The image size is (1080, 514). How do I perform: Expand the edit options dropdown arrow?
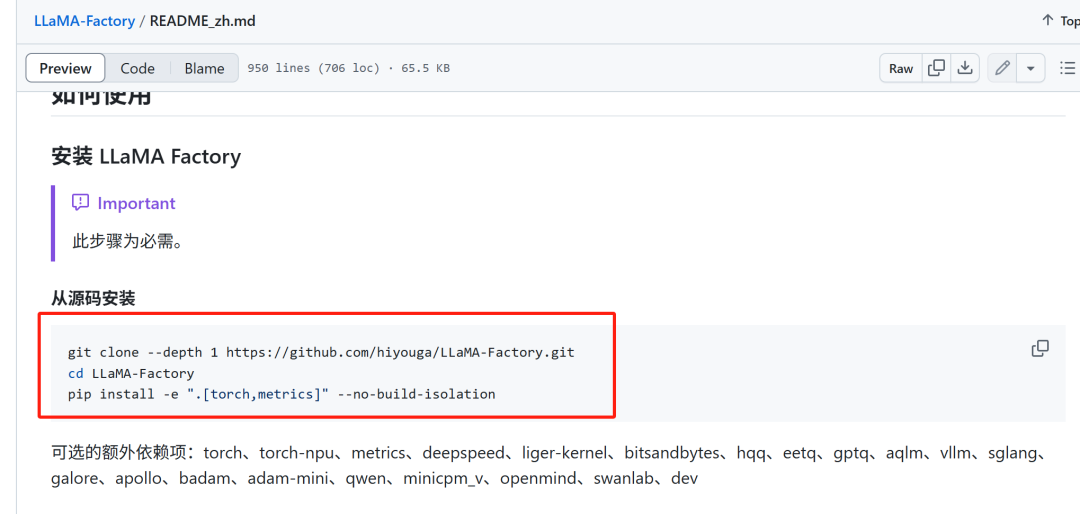(x=1031, y=68)
